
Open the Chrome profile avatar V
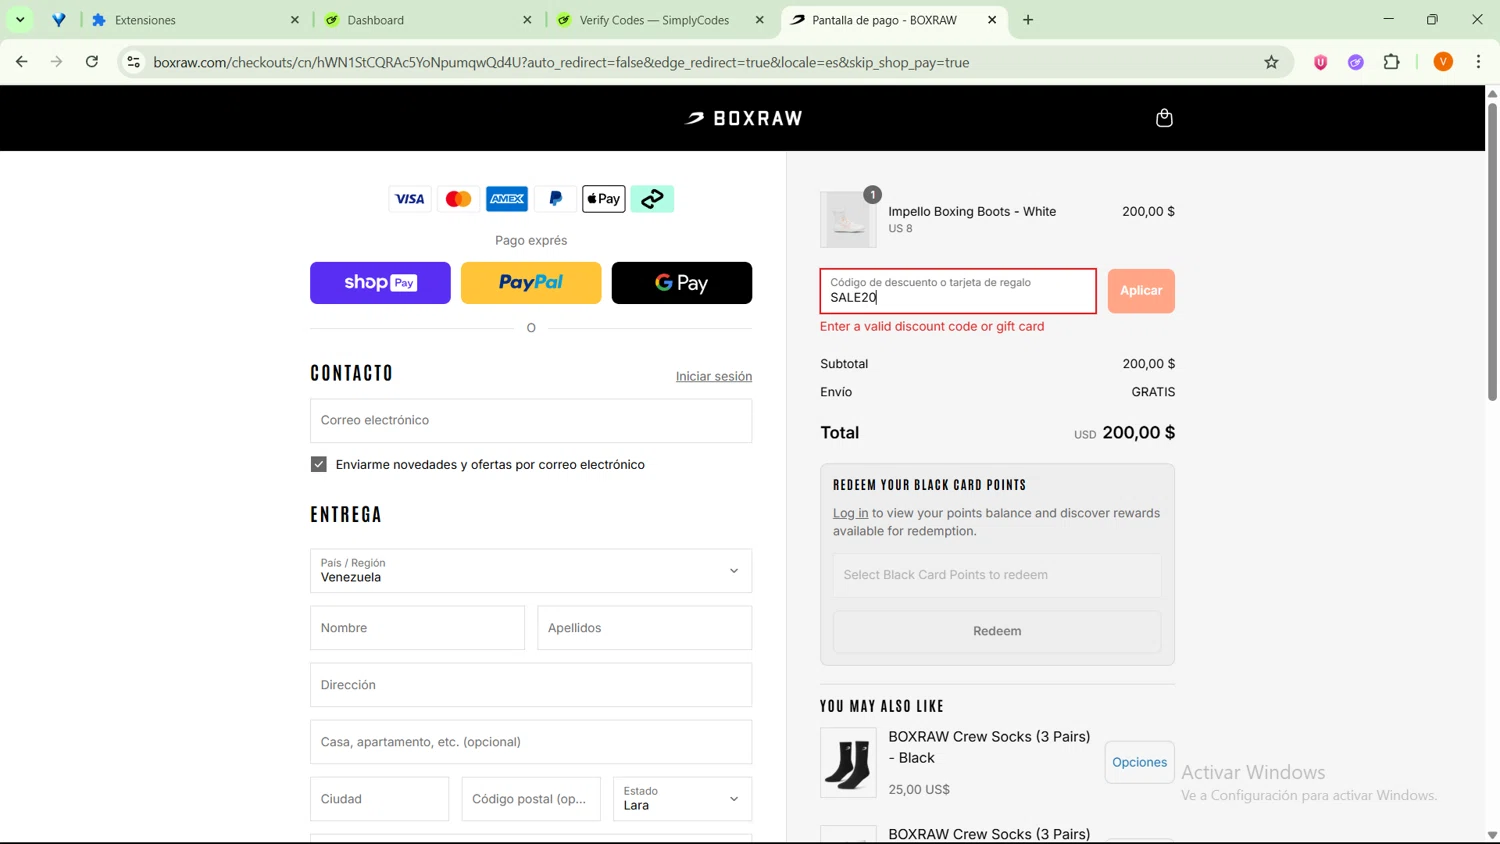click(x=1443, y=62)
